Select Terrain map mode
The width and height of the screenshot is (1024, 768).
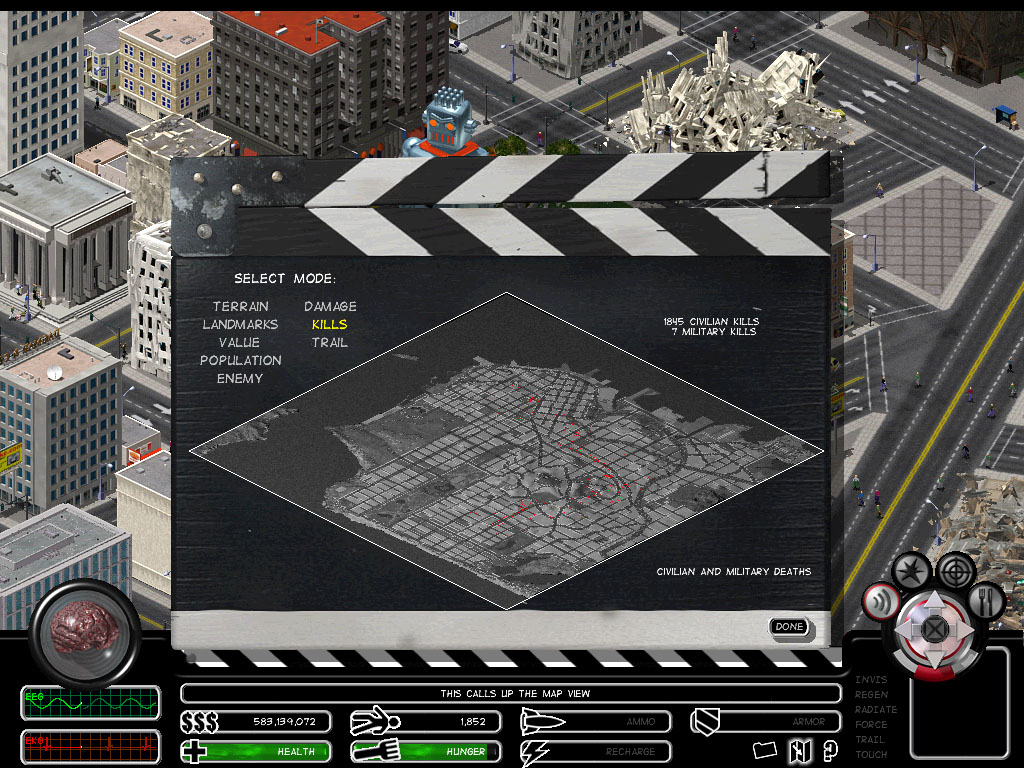pos(240,306)
